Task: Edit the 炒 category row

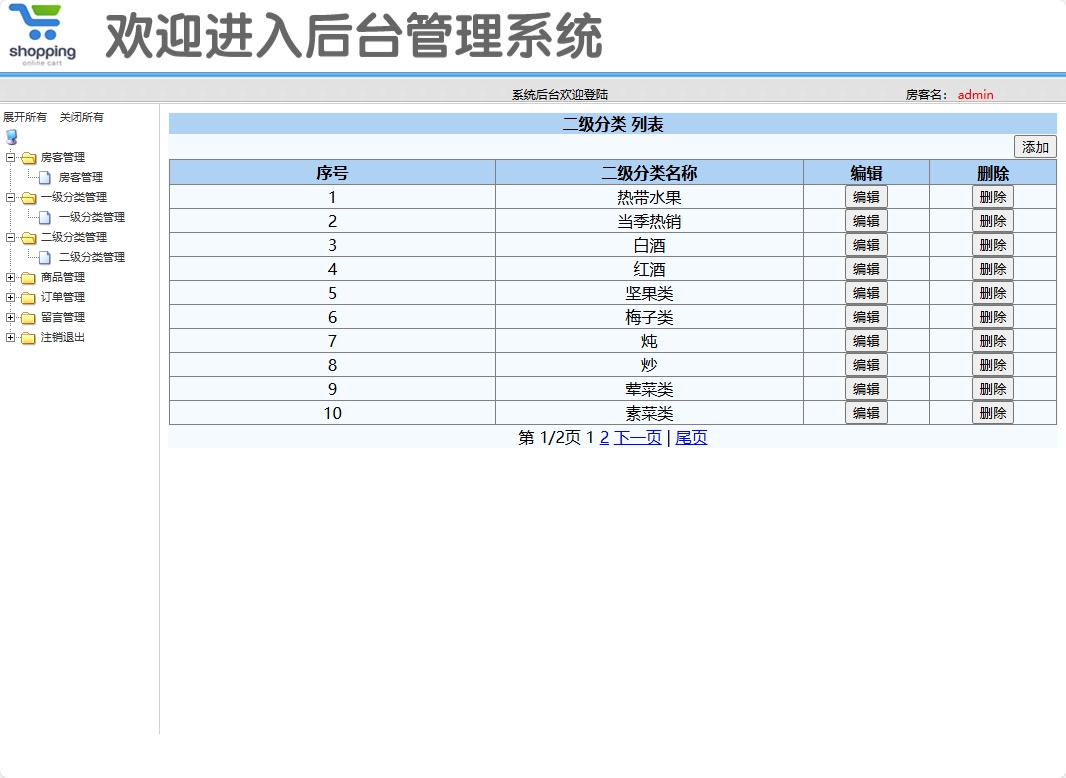Action: (x=866, y=365)
